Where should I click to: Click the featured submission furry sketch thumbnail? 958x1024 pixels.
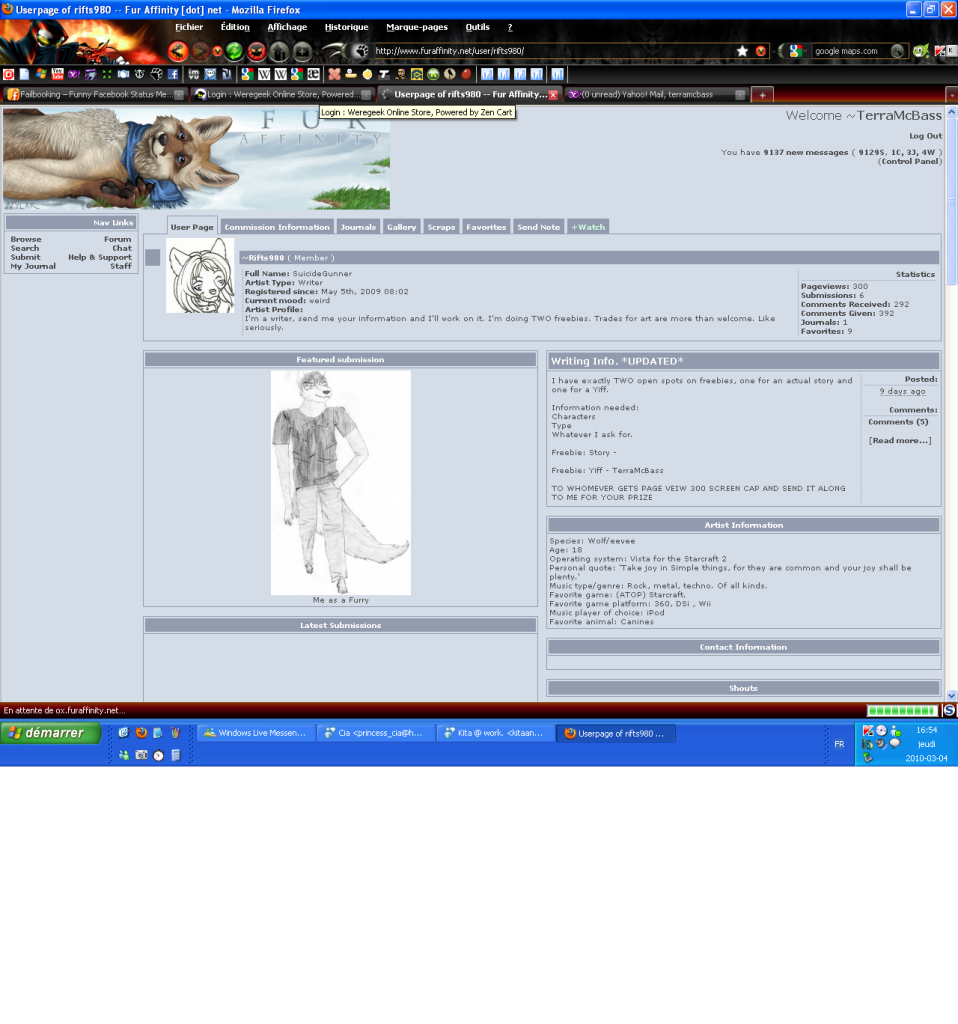click(x=340, y=482)
